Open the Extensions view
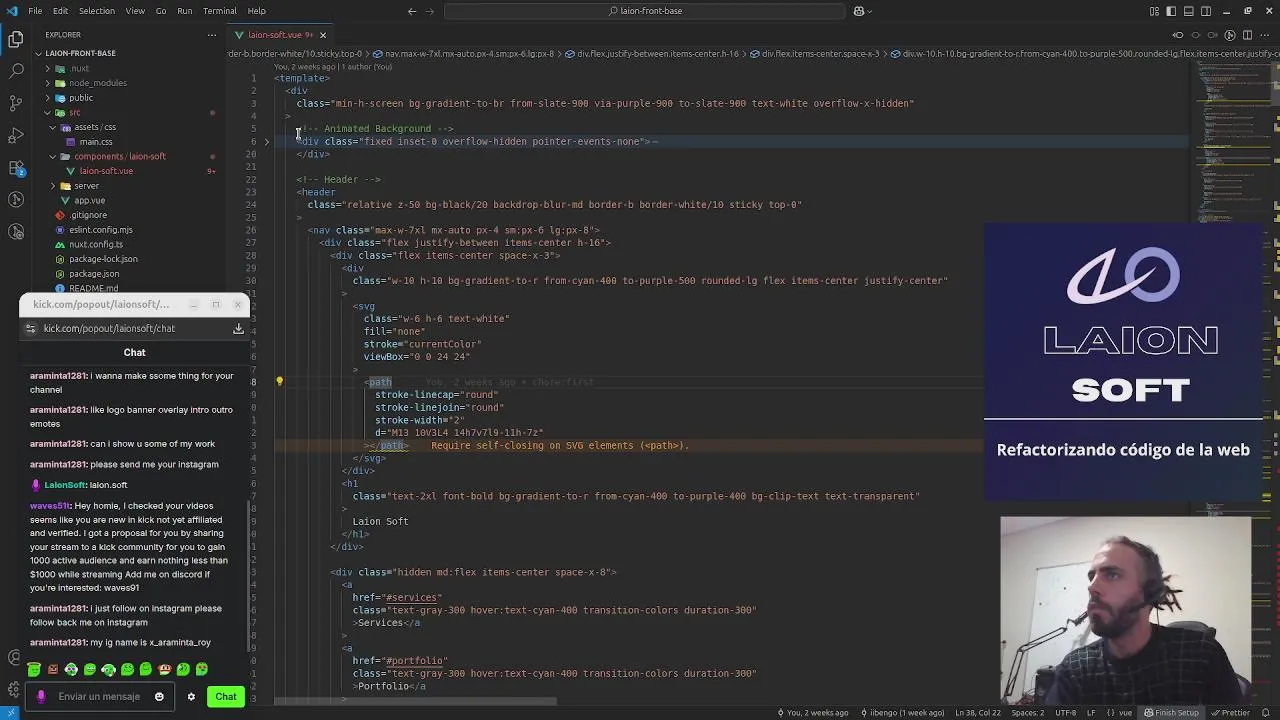 click(x=16, y=167)
